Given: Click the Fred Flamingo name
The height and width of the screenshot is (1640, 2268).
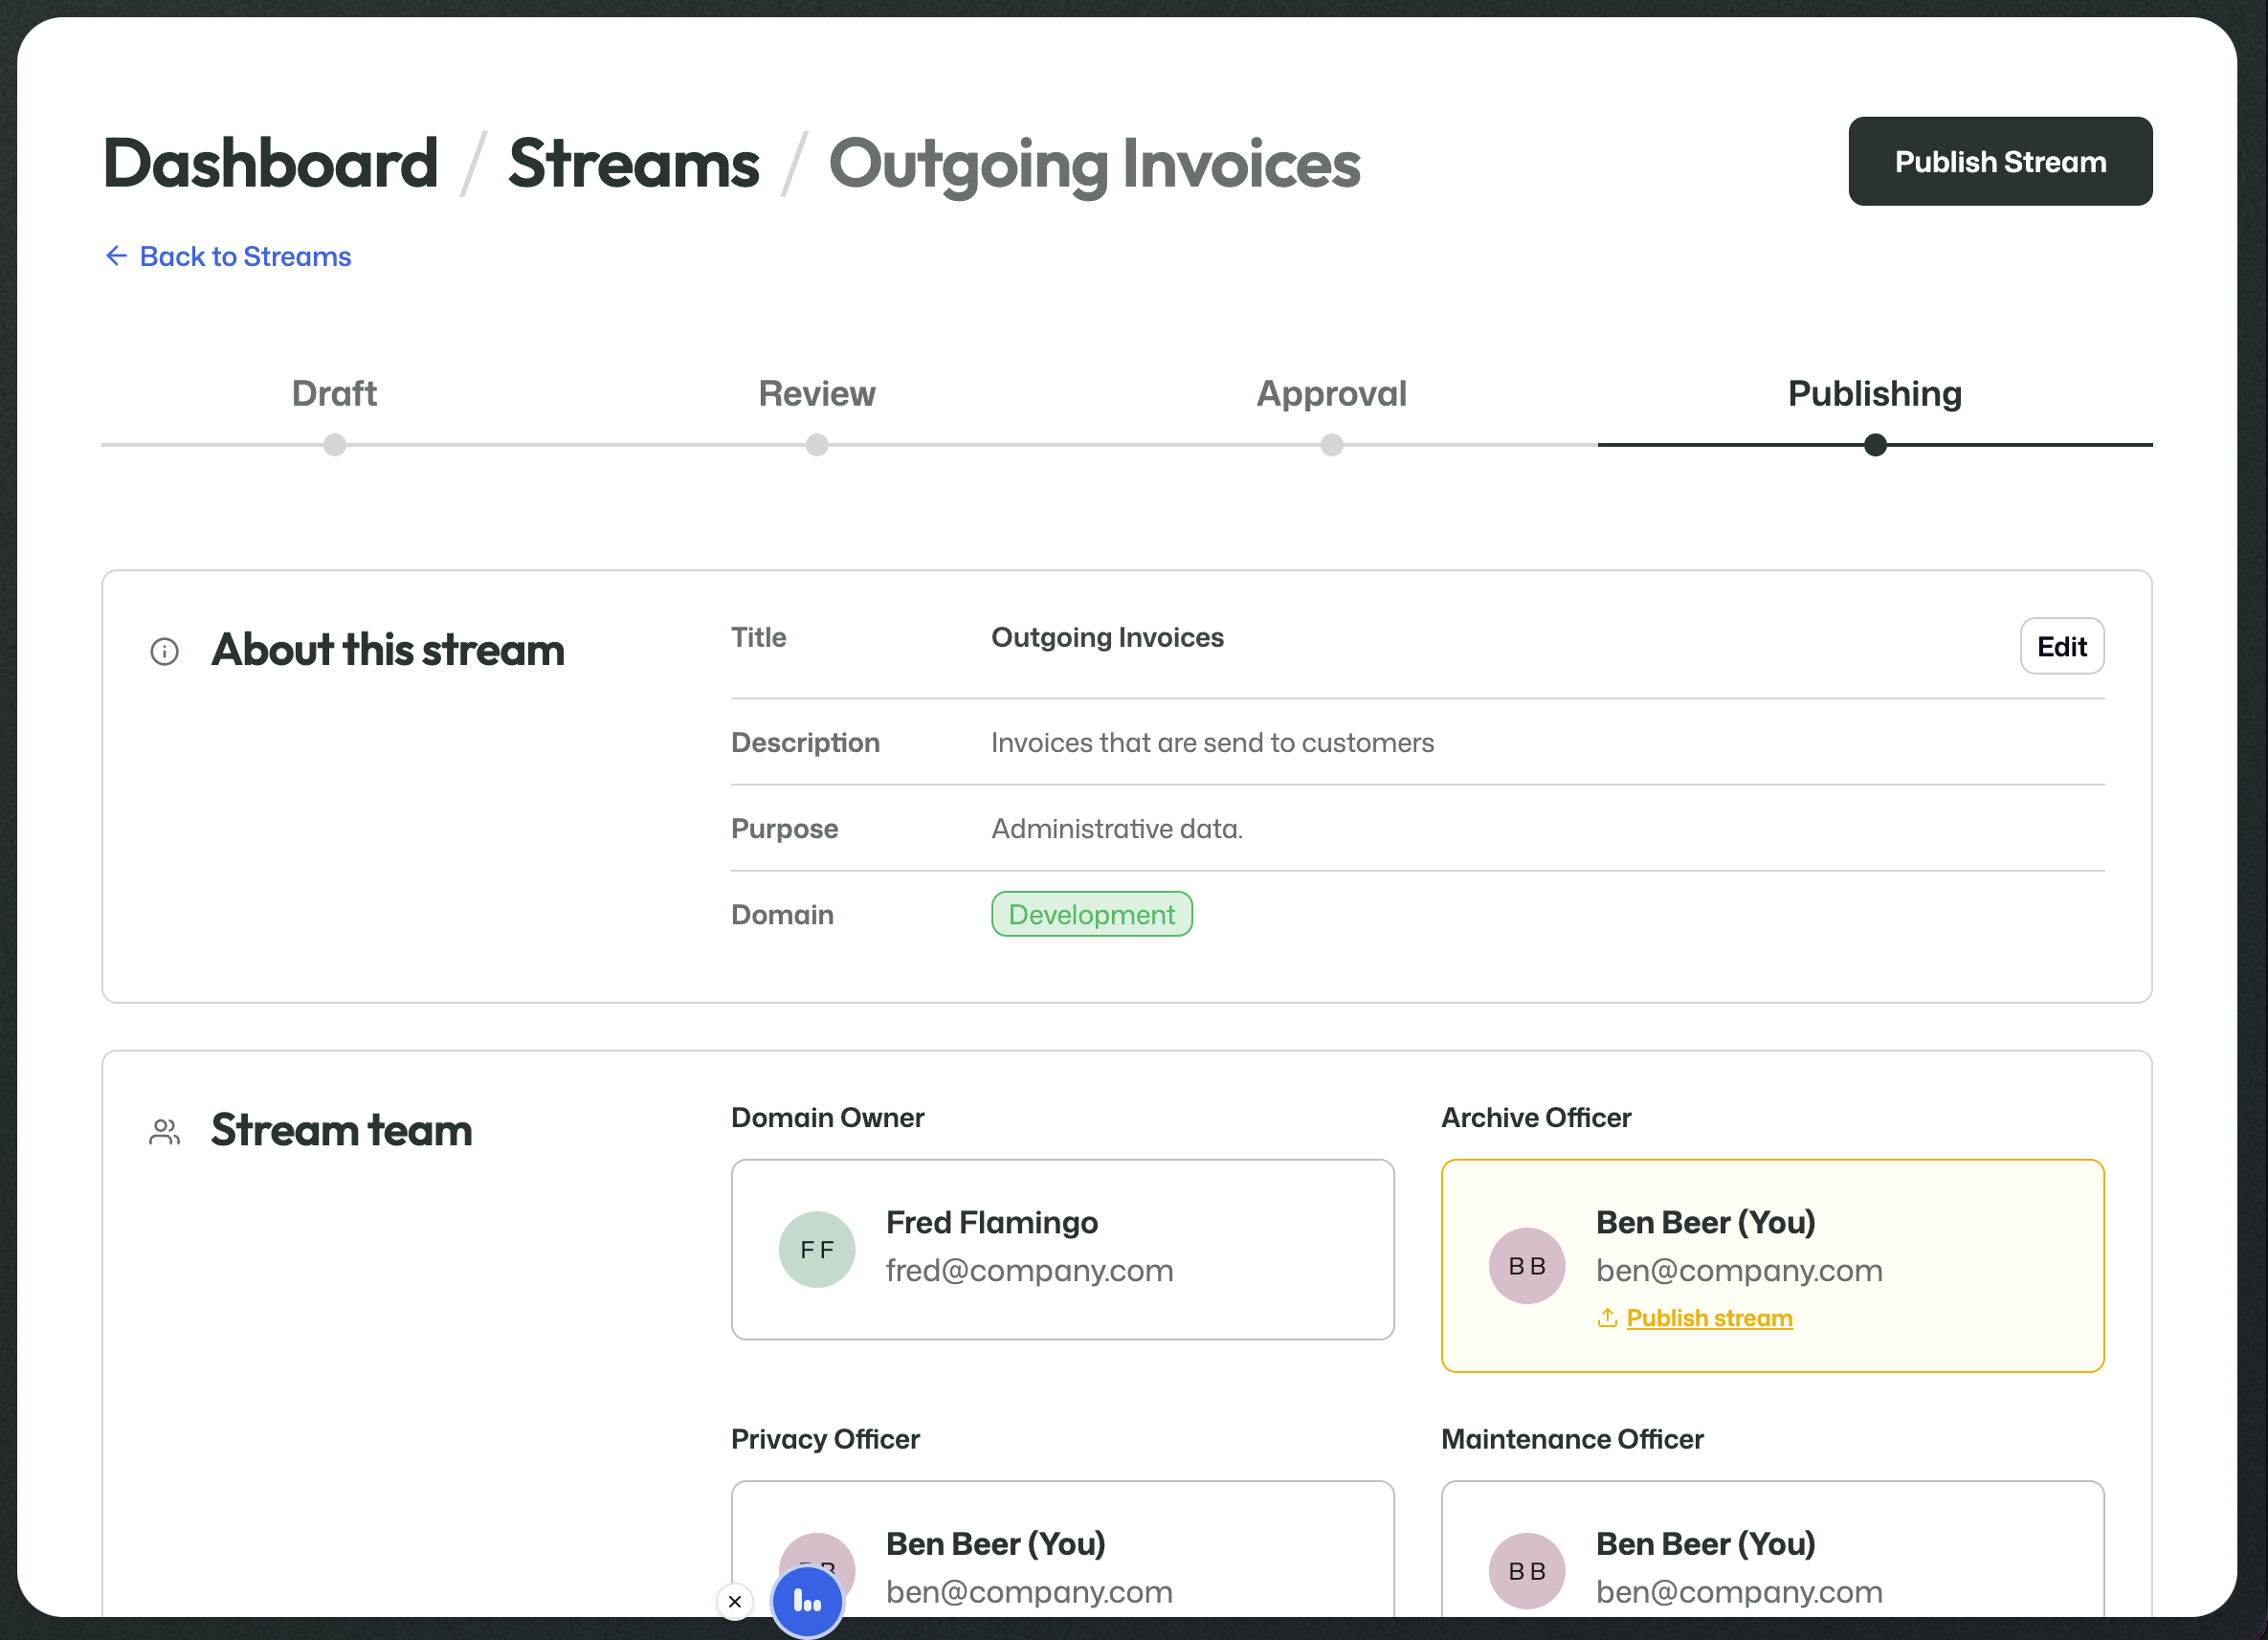Looking at the screenshot, I should click(x=992, y=1222).
